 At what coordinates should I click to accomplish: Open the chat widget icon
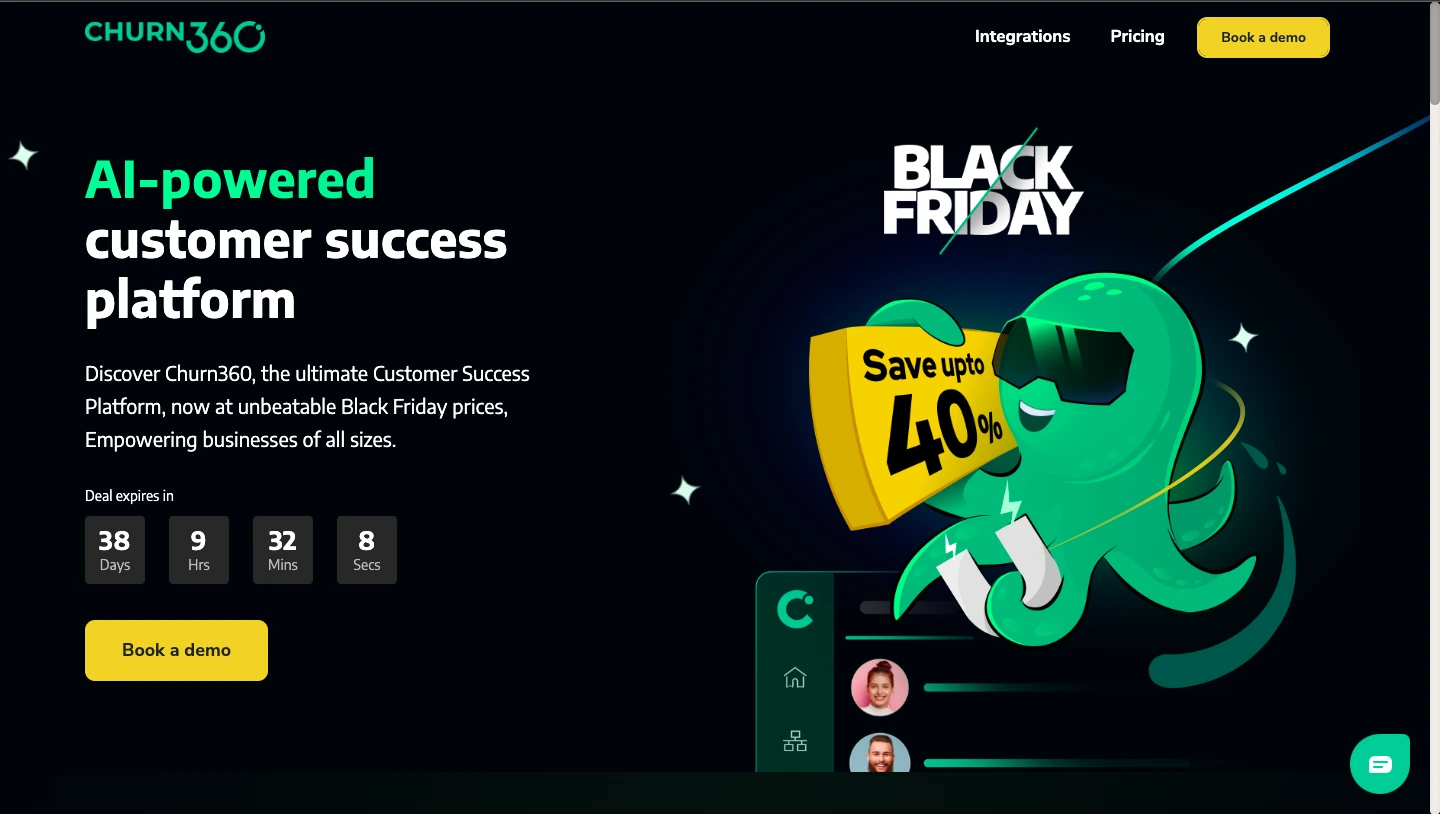(x=1380, y=764)
